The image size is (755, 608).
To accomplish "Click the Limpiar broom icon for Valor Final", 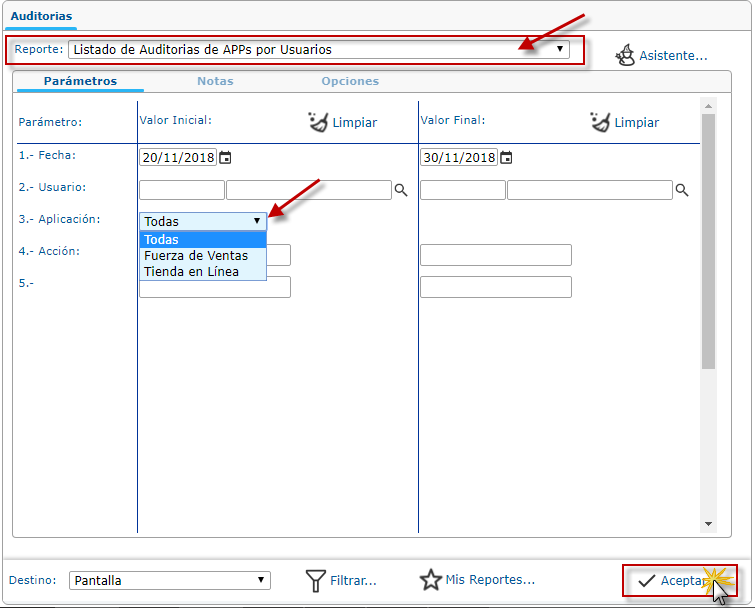I will tap(601, 122).
